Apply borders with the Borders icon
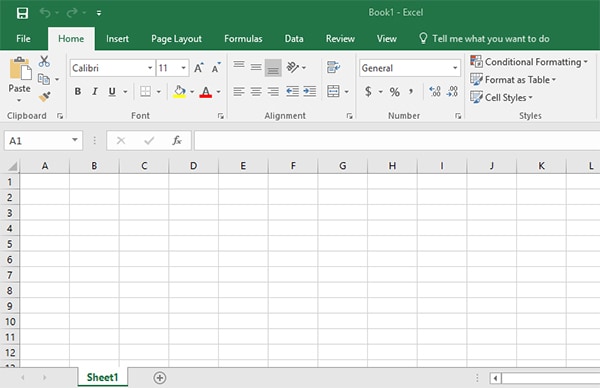The image size is (600, 388). pyautogui.click(x=145, y=91)
